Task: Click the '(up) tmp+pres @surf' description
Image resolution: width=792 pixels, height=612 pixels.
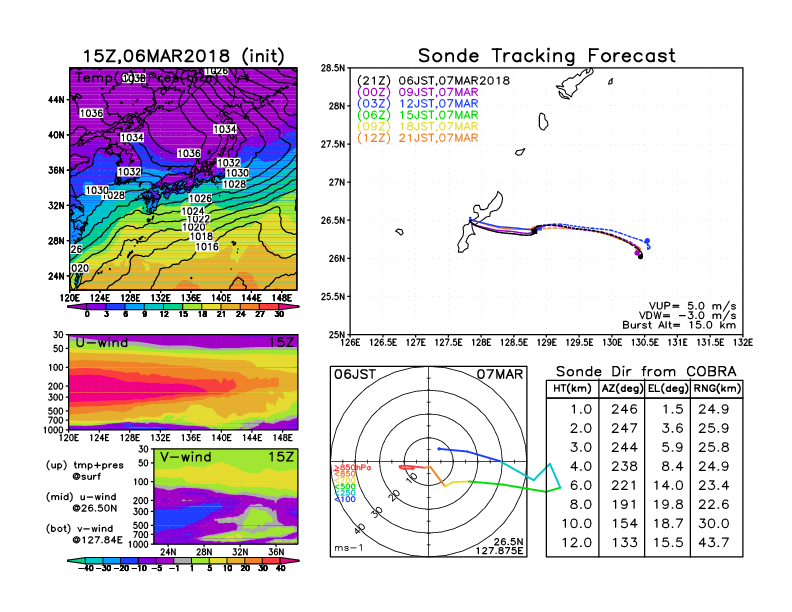Action: (85, 471)
